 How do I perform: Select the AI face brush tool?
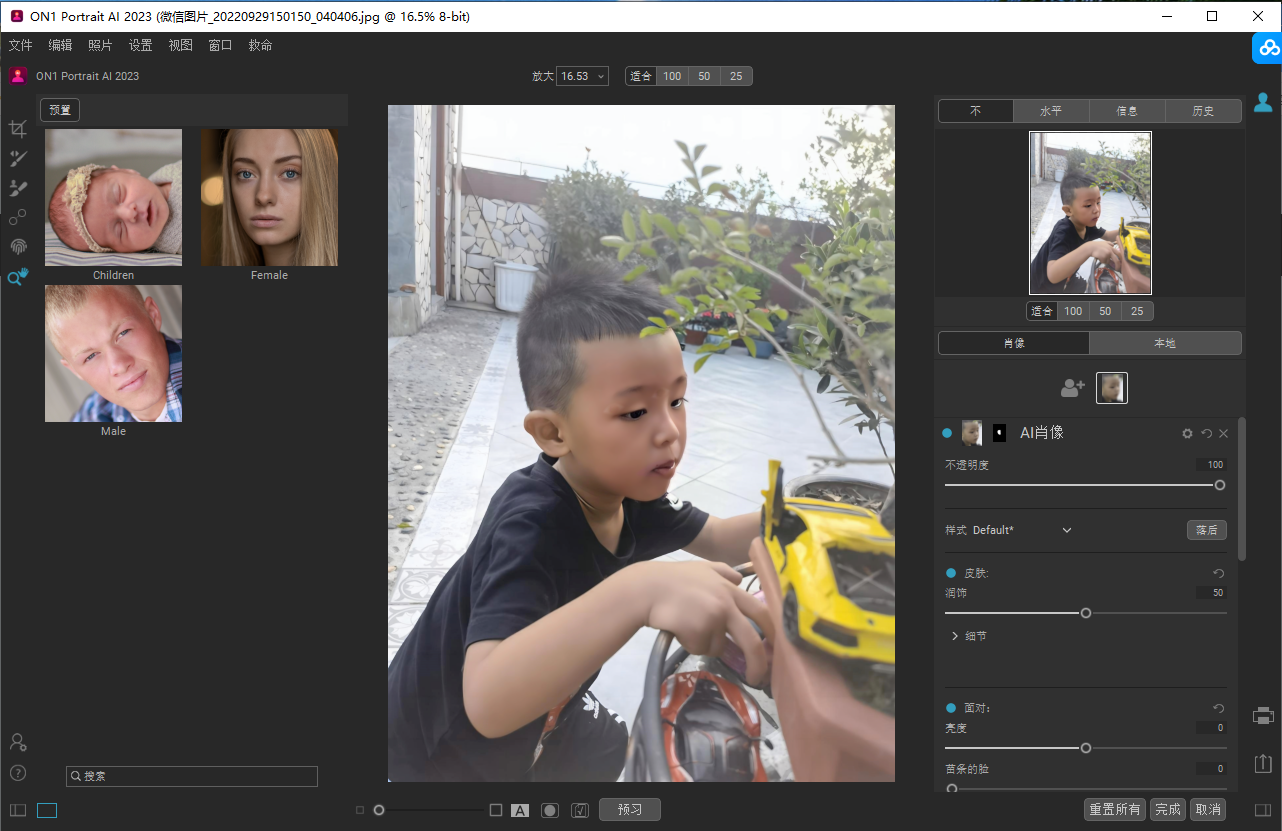(17, 158)
